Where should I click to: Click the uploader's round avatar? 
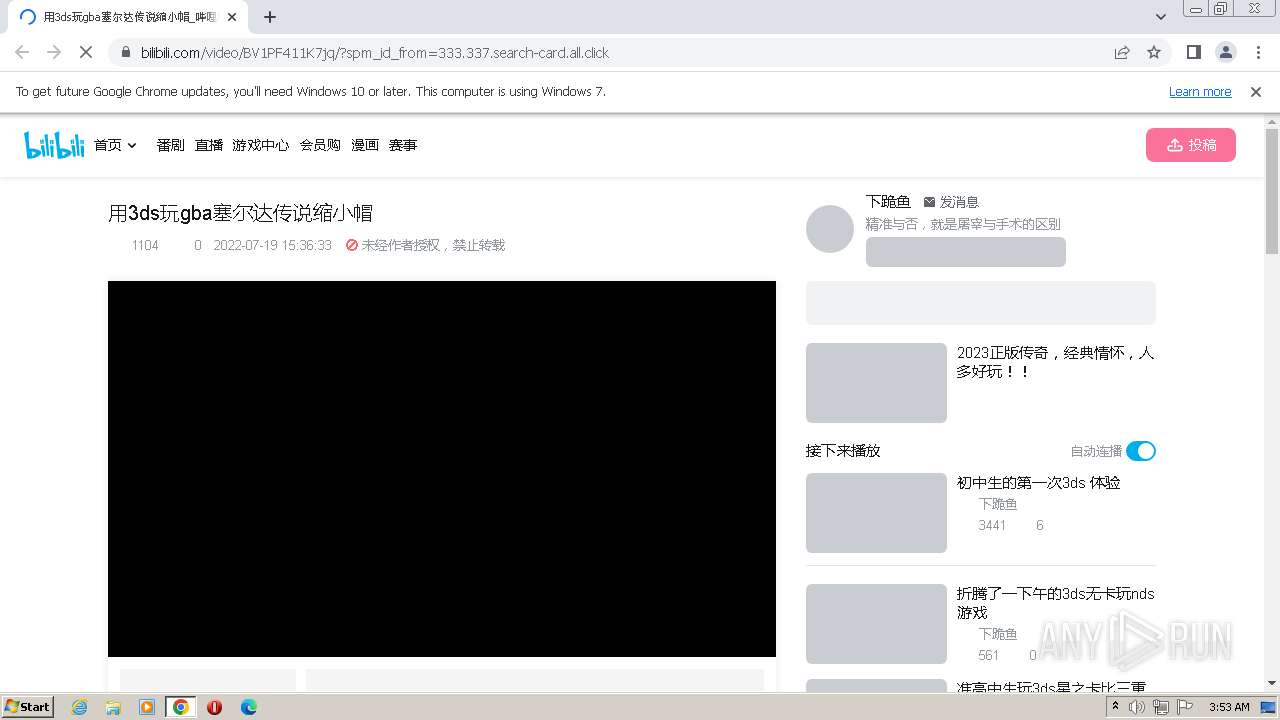830,229
